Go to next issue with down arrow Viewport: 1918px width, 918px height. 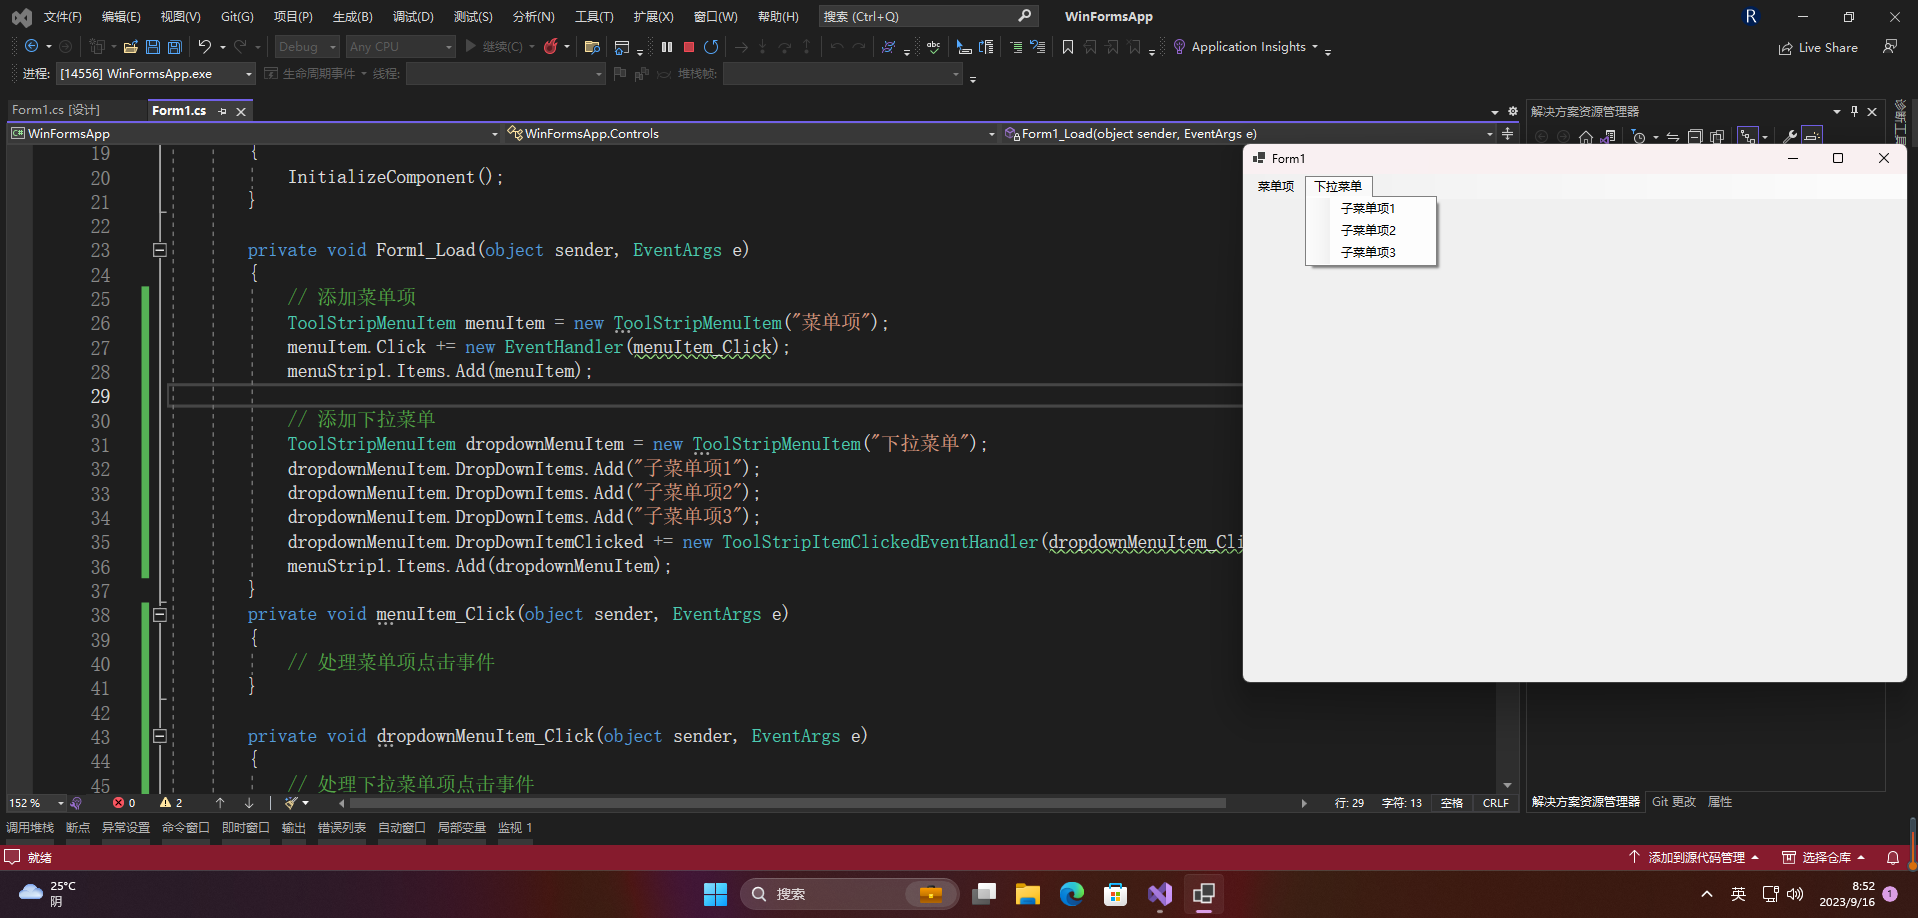tap(249, 803)
